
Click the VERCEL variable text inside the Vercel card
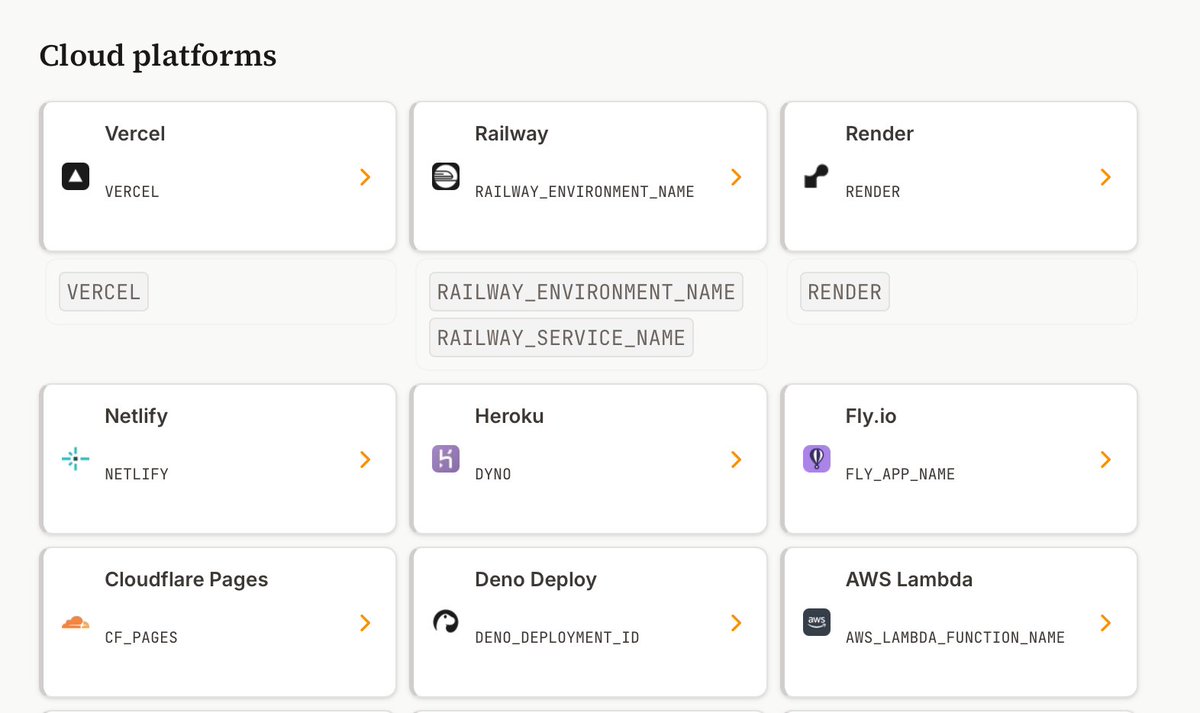132,192
